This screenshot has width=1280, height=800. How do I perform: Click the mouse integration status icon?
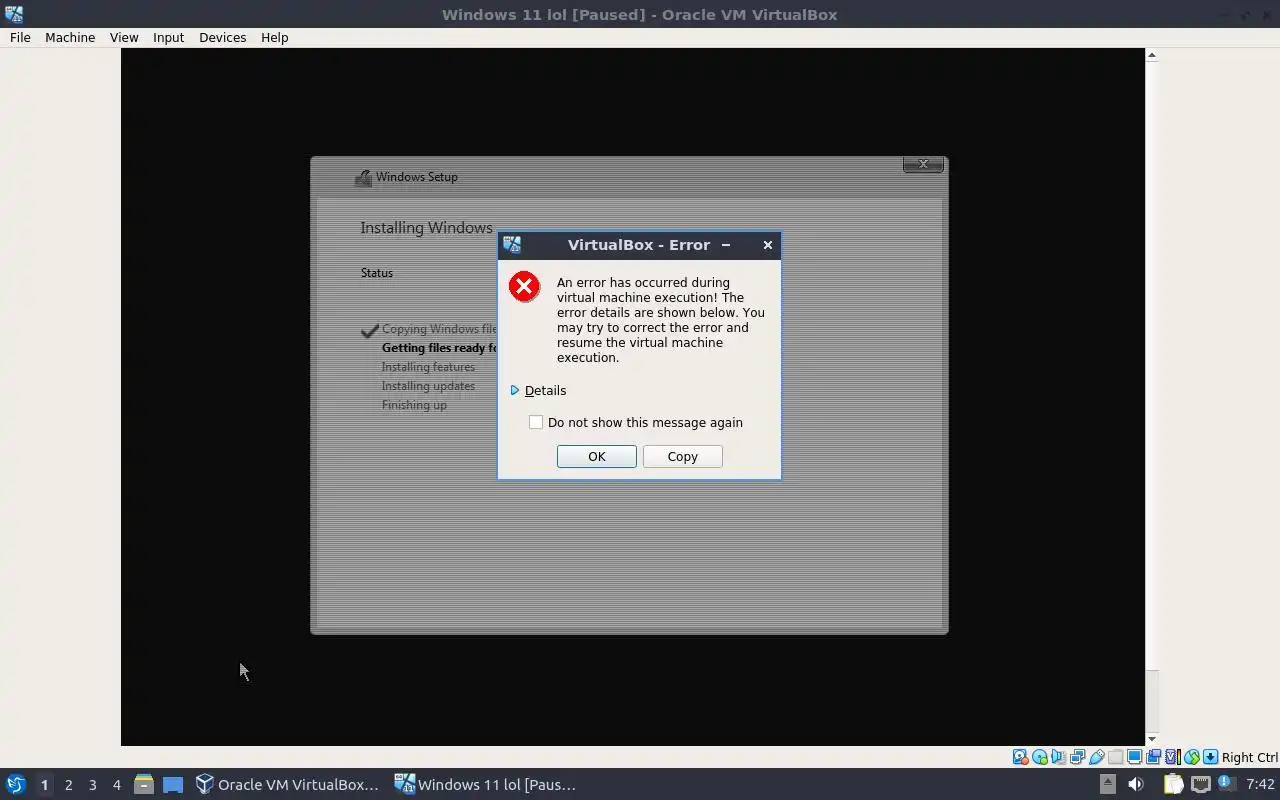click(1192, 757)
